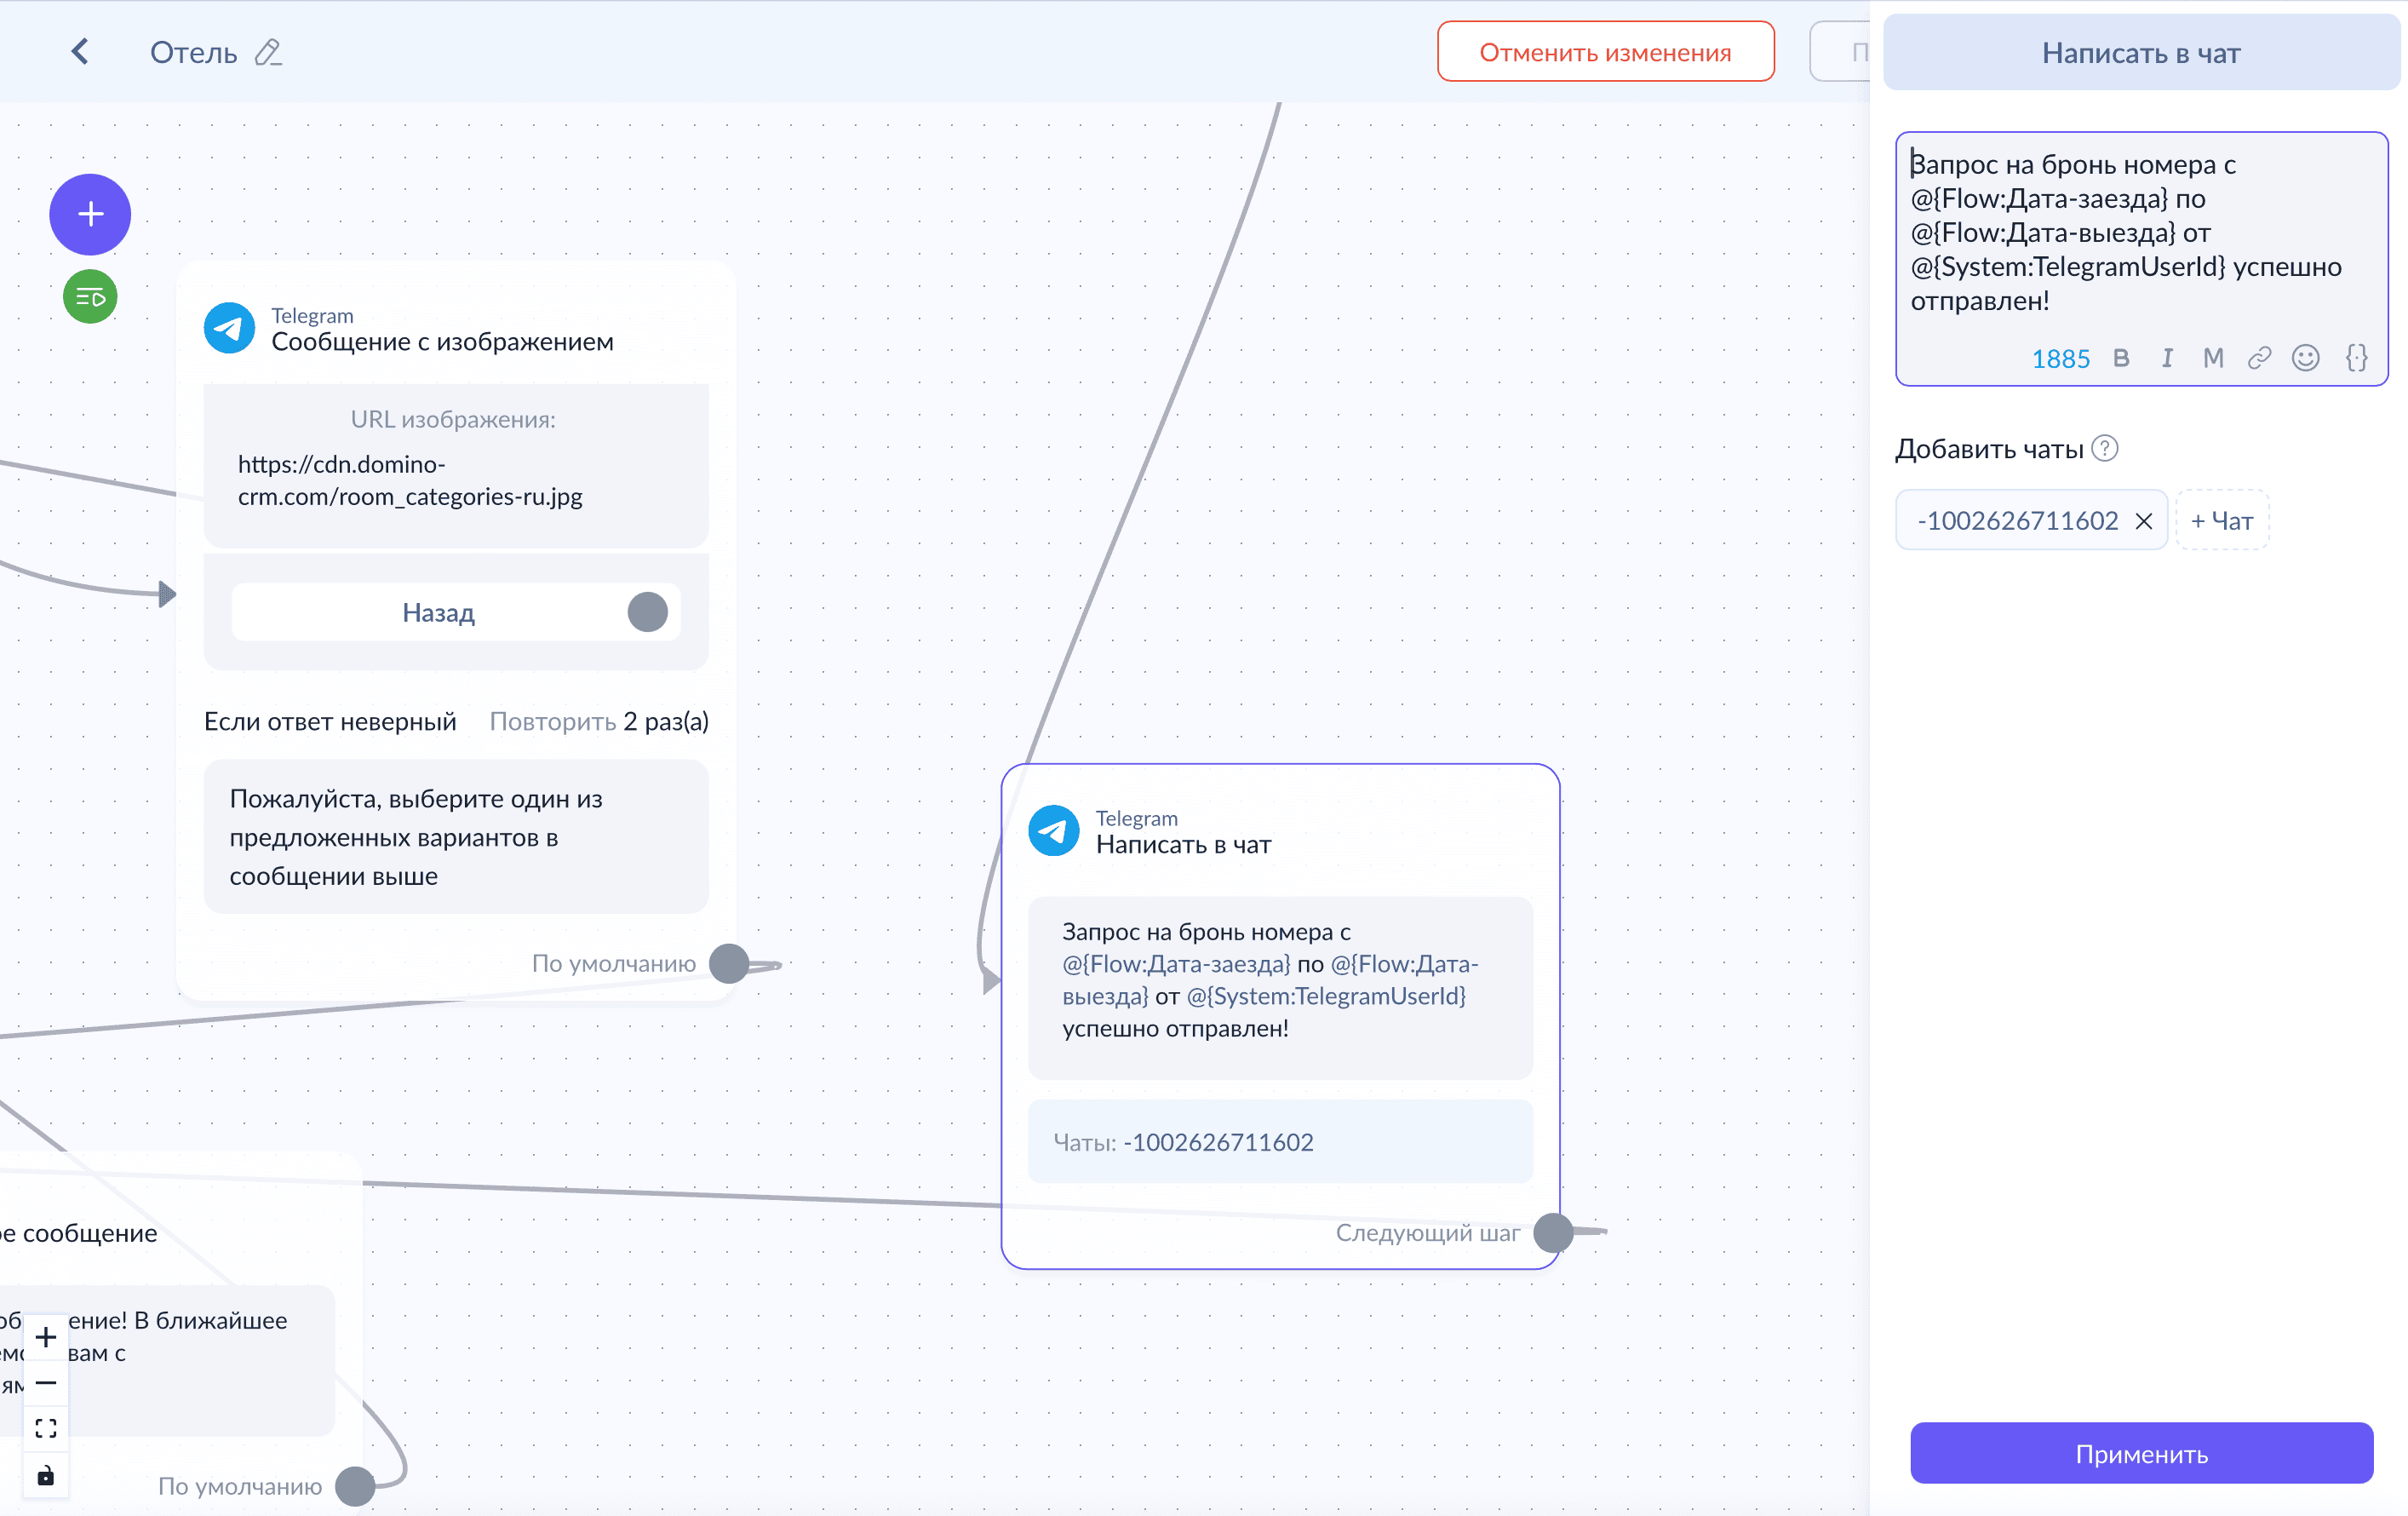Click the Написать в чат block title
Viewport: 2408px width, 1516px height.
[1184, 845]
